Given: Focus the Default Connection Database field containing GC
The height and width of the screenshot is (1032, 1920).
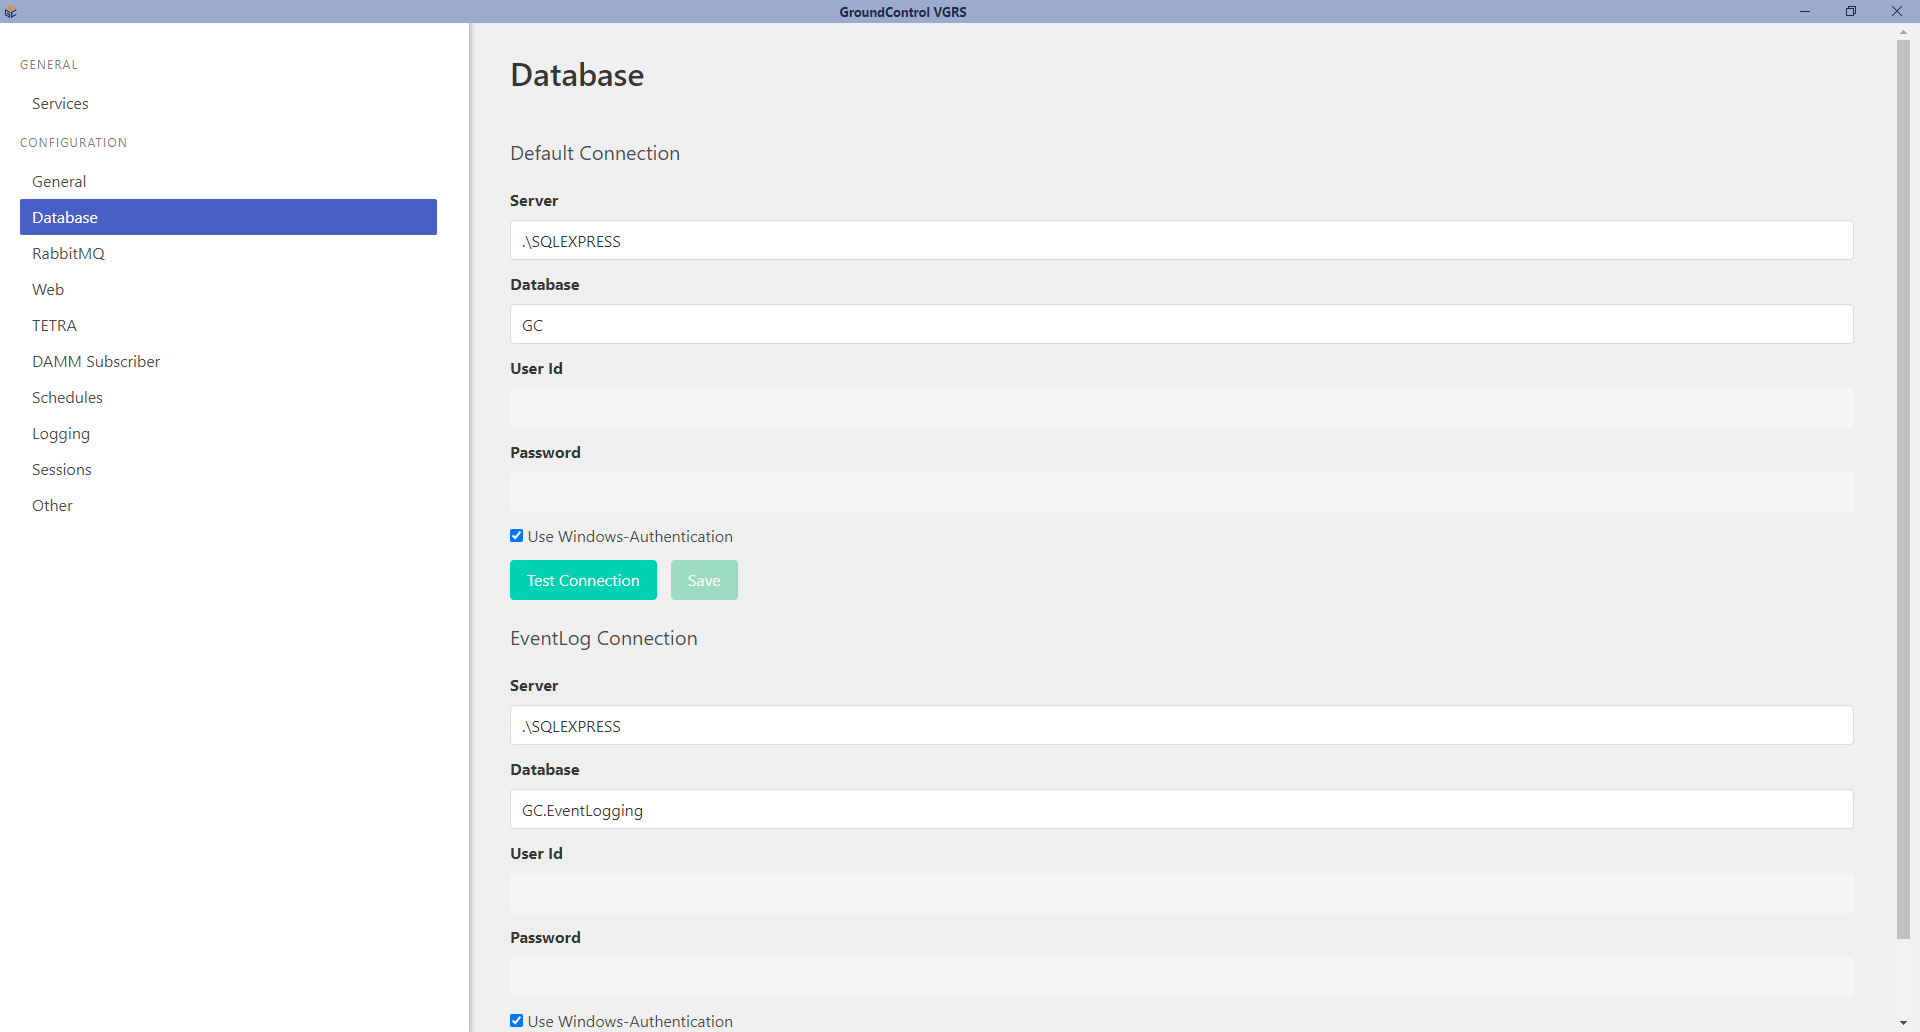Looking at the screenshot, I should 1181,325.
